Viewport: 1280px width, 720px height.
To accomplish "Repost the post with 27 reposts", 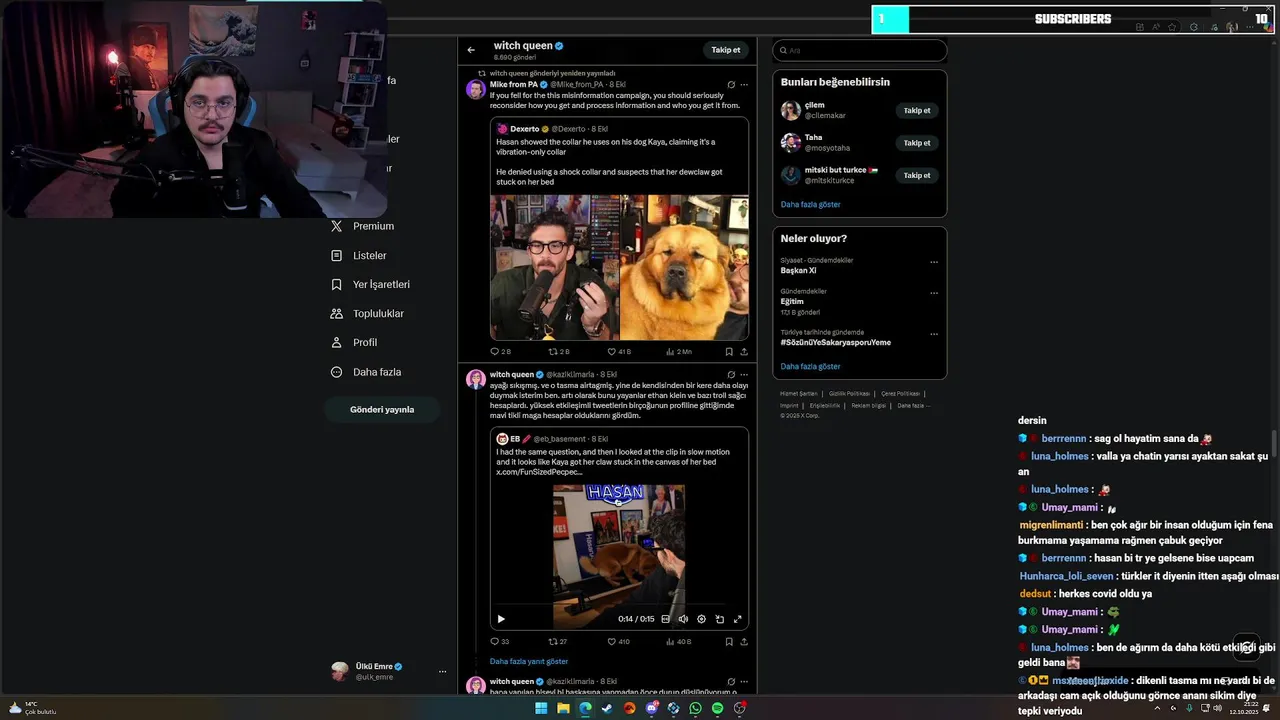I will [558, 642].
